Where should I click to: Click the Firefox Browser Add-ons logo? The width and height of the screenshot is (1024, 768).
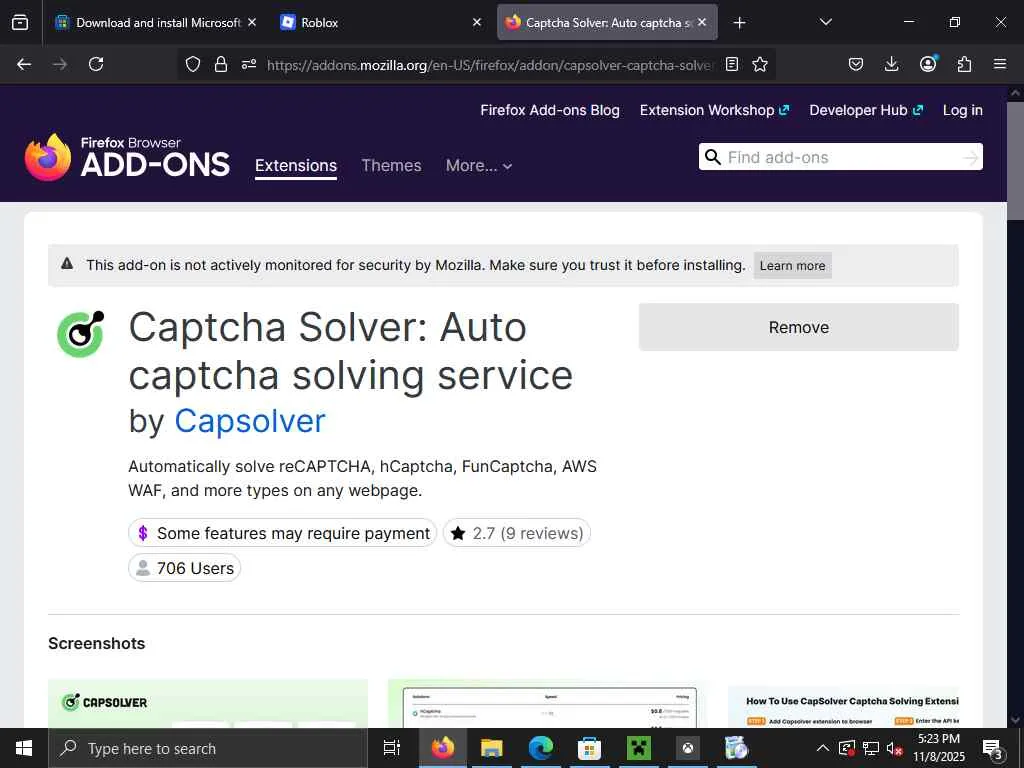pos(127,157)
